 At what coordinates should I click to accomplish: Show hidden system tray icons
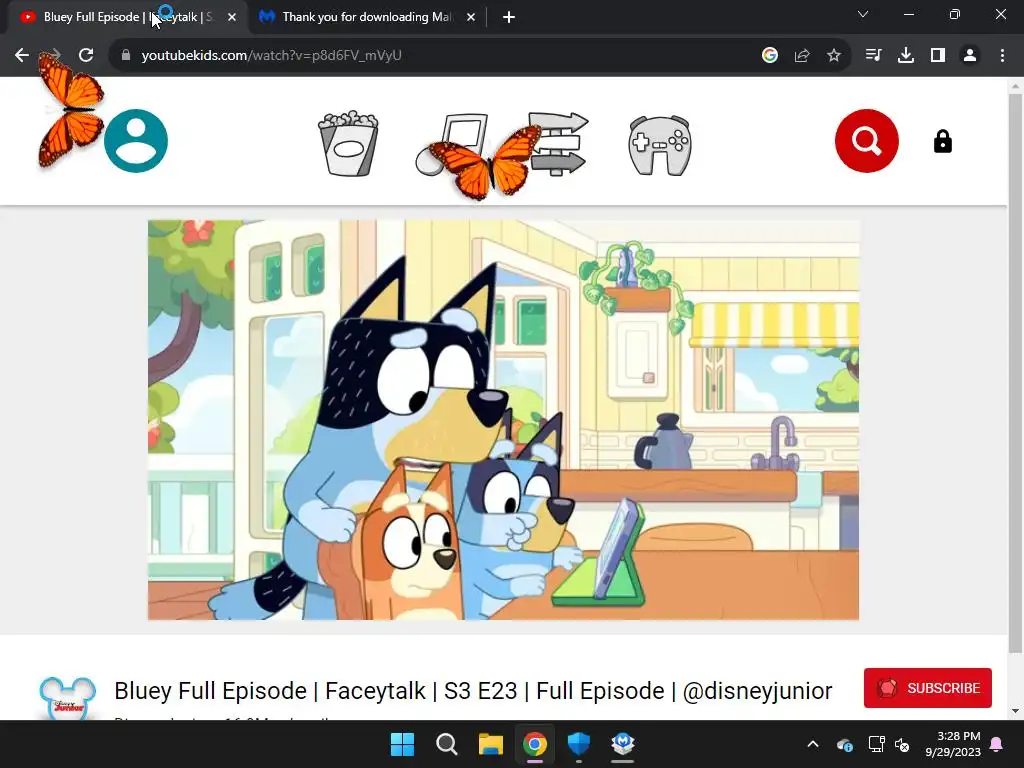tap(813, 744)
